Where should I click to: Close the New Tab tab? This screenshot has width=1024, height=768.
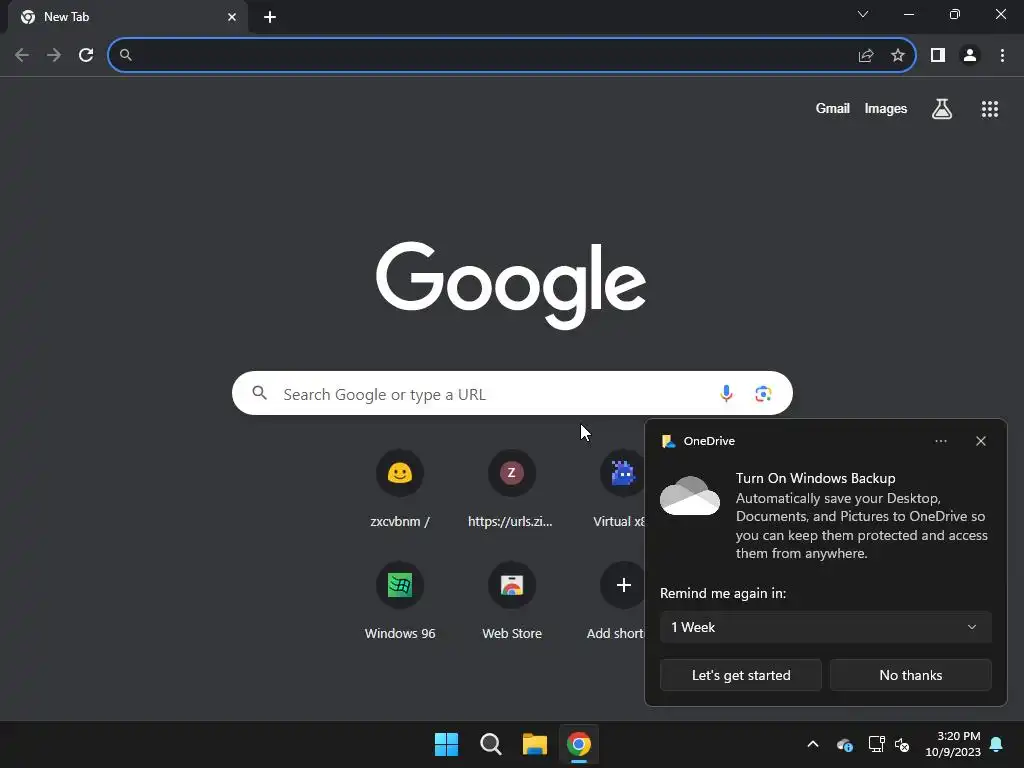pyautogui.click(x=232, y=17)
